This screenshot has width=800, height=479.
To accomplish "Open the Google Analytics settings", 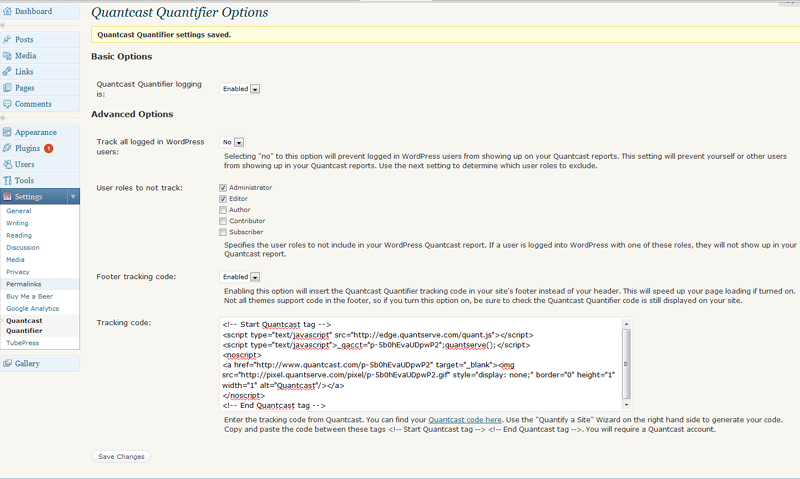I will (33, 309).
